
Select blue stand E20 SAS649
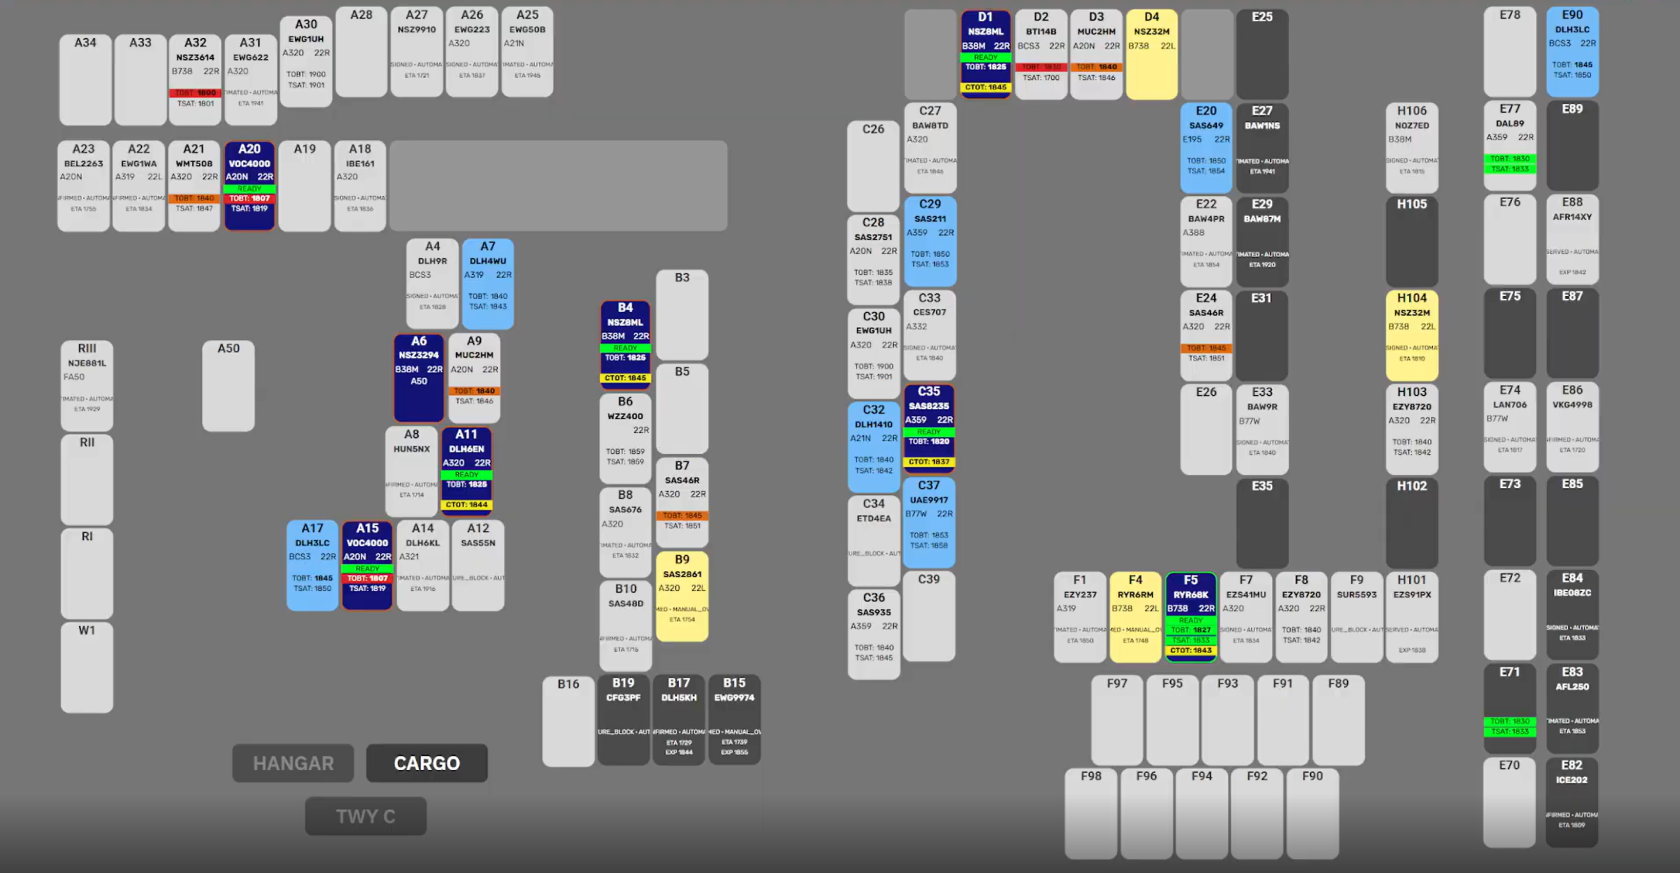tap(1206, 148)
